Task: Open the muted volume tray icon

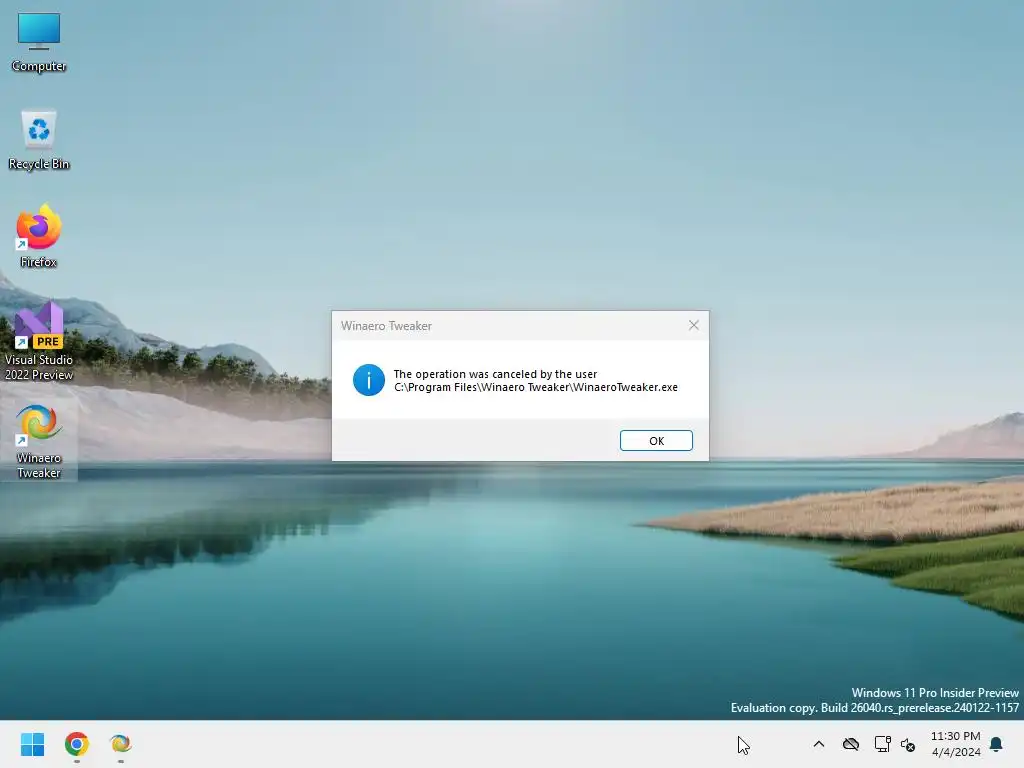Action: coord(908,744)
